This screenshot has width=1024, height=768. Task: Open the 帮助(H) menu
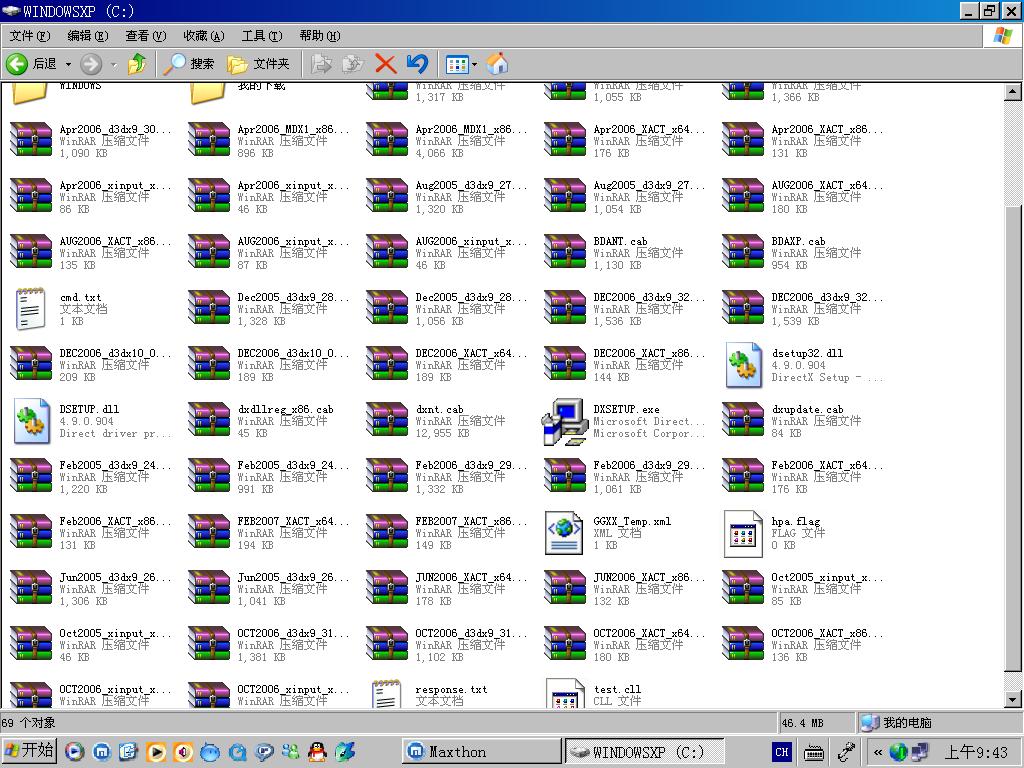(x=320, y=36)
